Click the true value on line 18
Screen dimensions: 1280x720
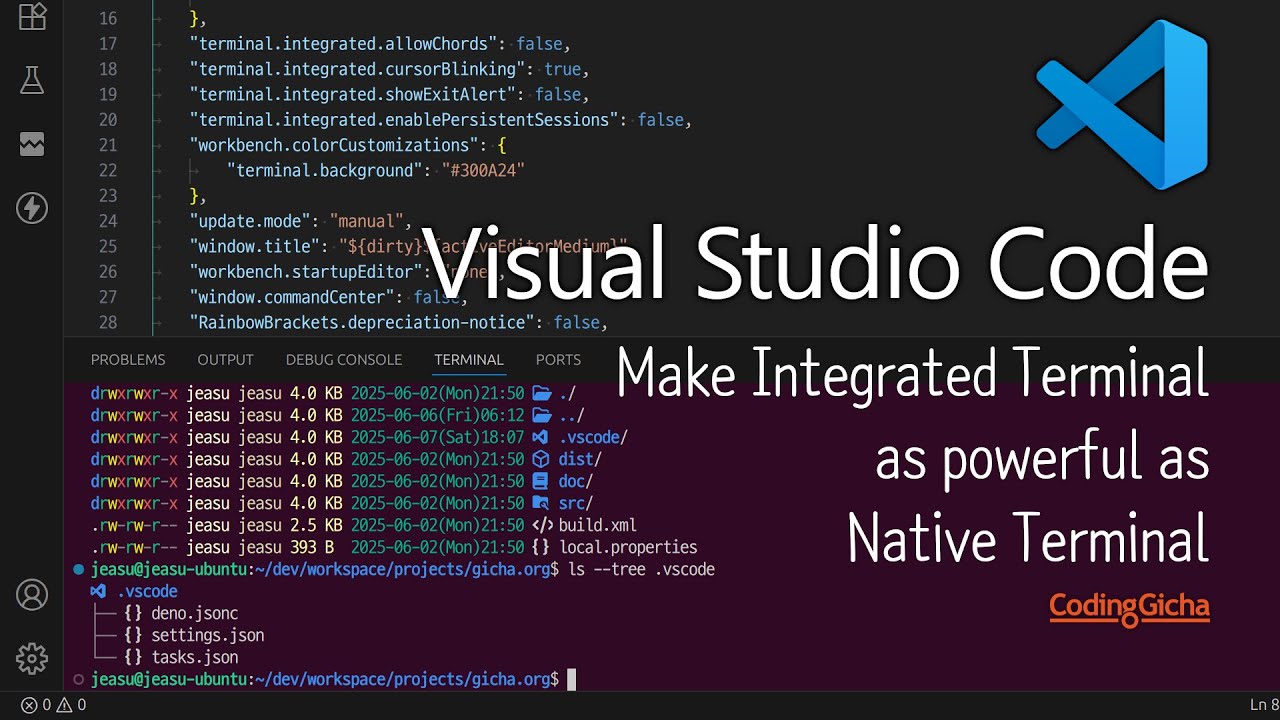click(563, 69)
